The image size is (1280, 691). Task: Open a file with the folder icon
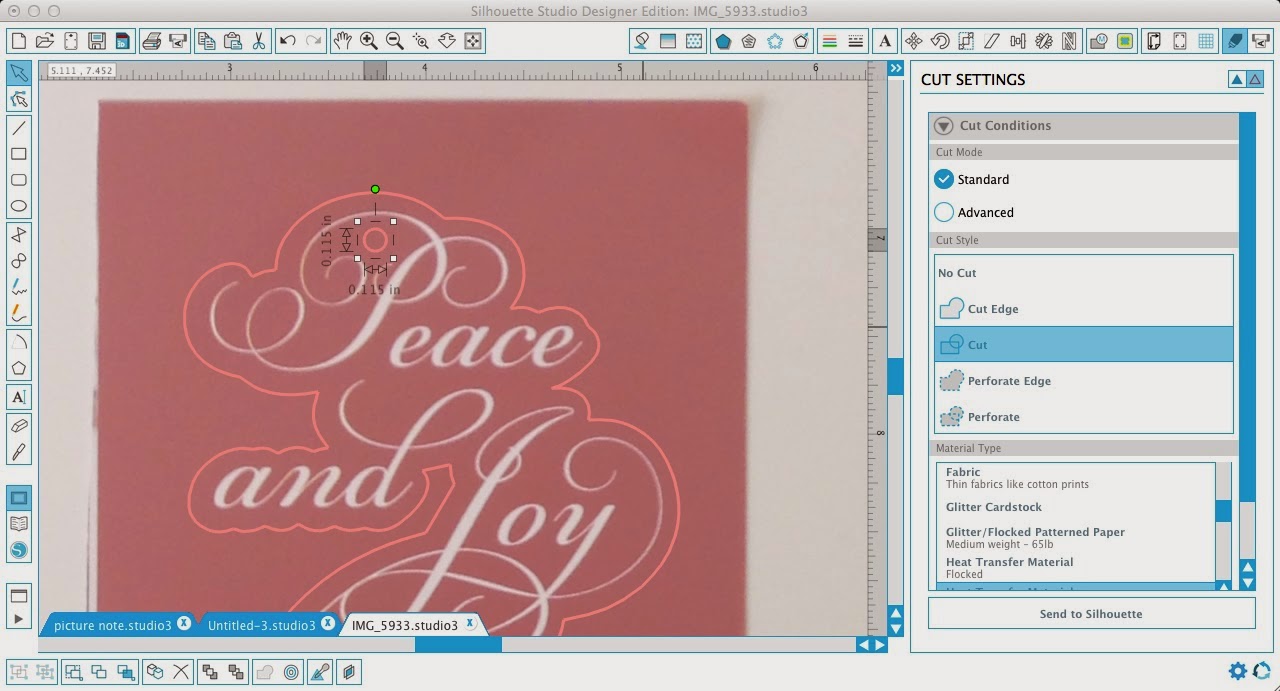click(x=44, y=41)
